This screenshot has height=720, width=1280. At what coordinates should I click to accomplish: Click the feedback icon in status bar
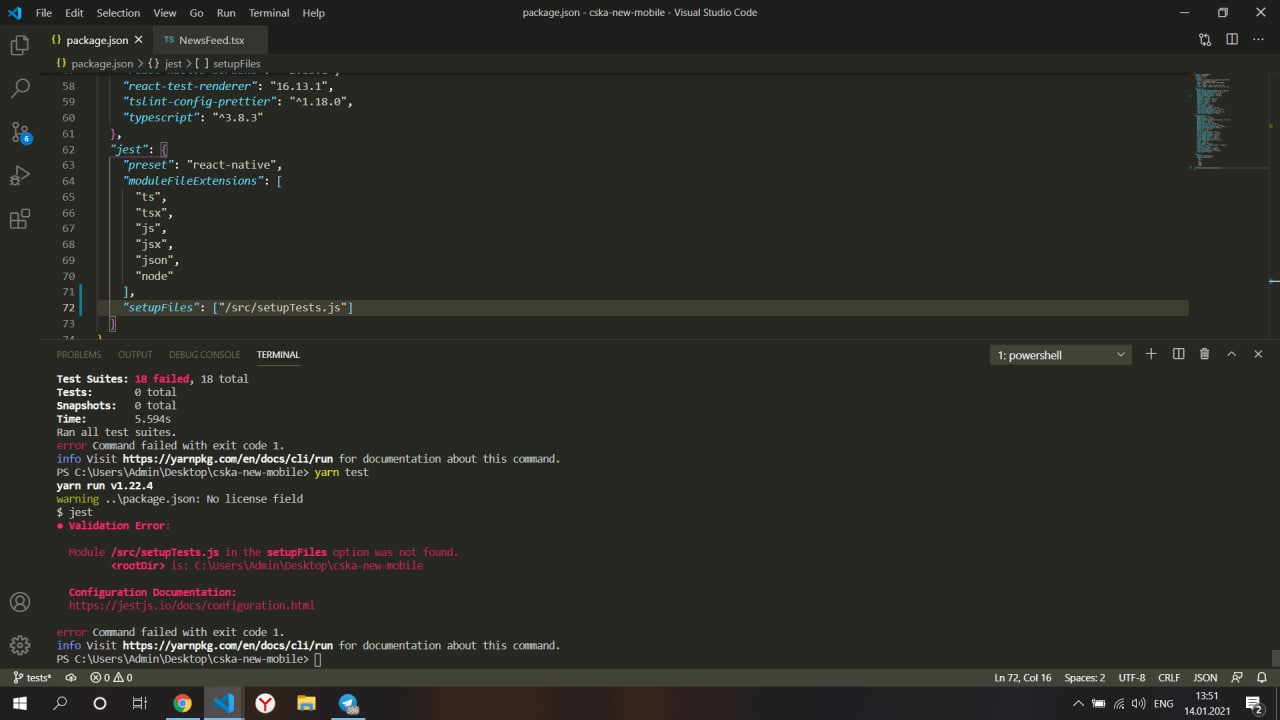click(x=1237, y=677)
